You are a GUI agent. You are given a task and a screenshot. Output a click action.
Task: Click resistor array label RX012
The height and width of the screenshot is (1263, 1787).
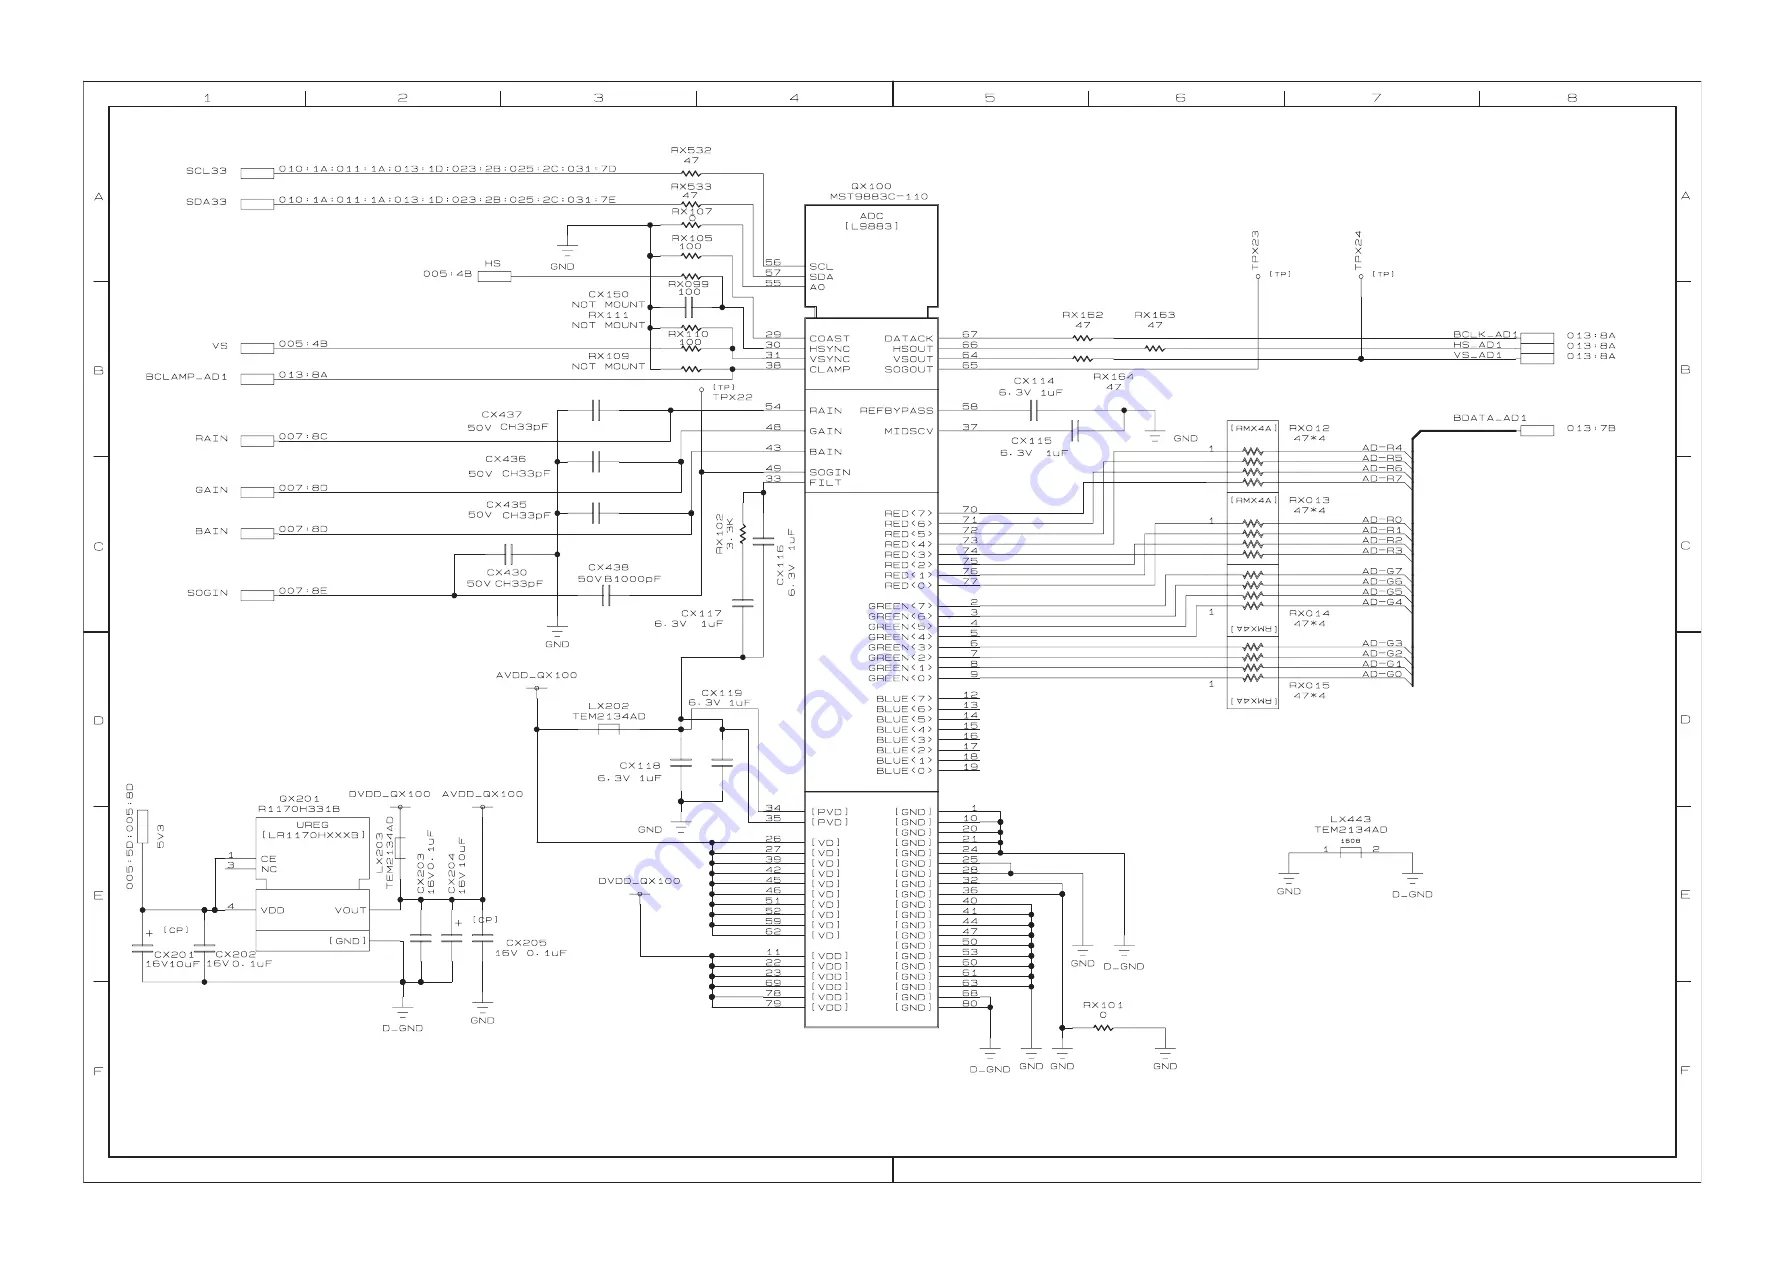click(x=1309, y=428)
